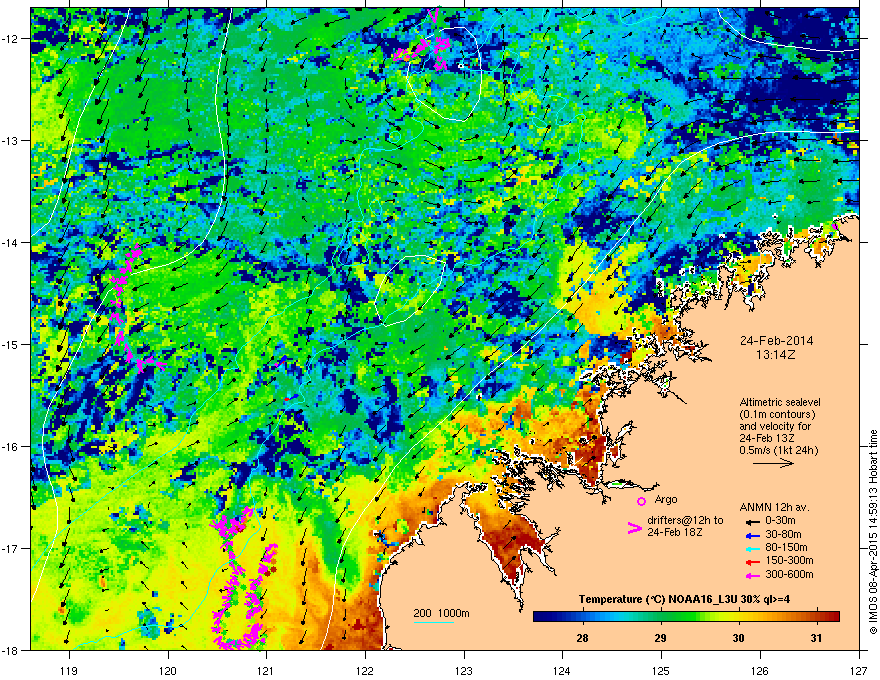880x680 pixels.
Task: Select the black 0-30m ANMN arrow symbol
Action: (751, 521)
